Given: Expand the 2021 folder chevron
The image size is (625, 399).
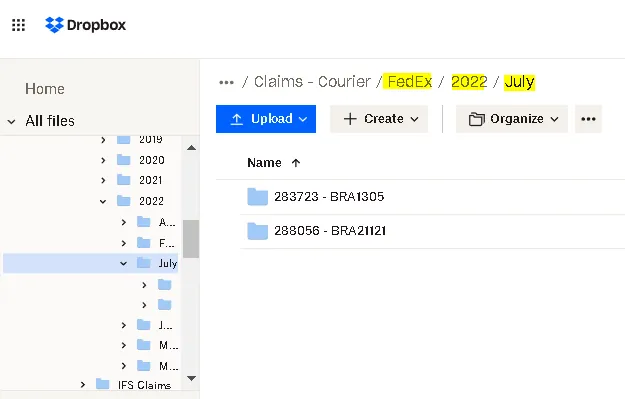Looking at the screenshot, I should click(103, 181).
